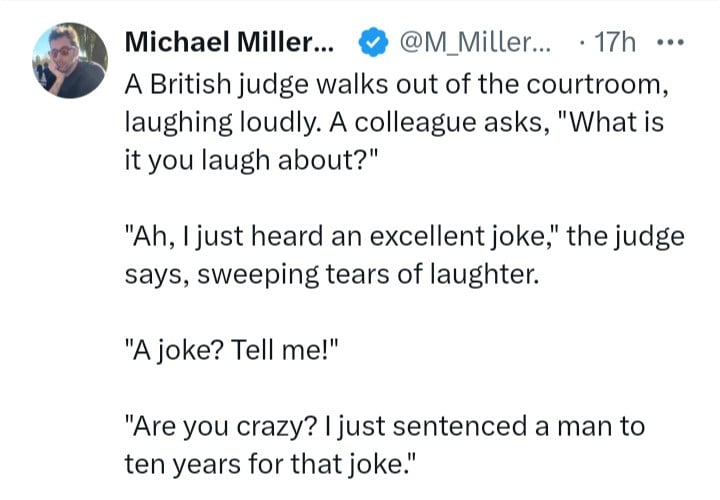Image resolution: width=720 pixels, height=500 pixels.
Task: Click the word "laughter" in the tweet
Action: click(482, 275)
